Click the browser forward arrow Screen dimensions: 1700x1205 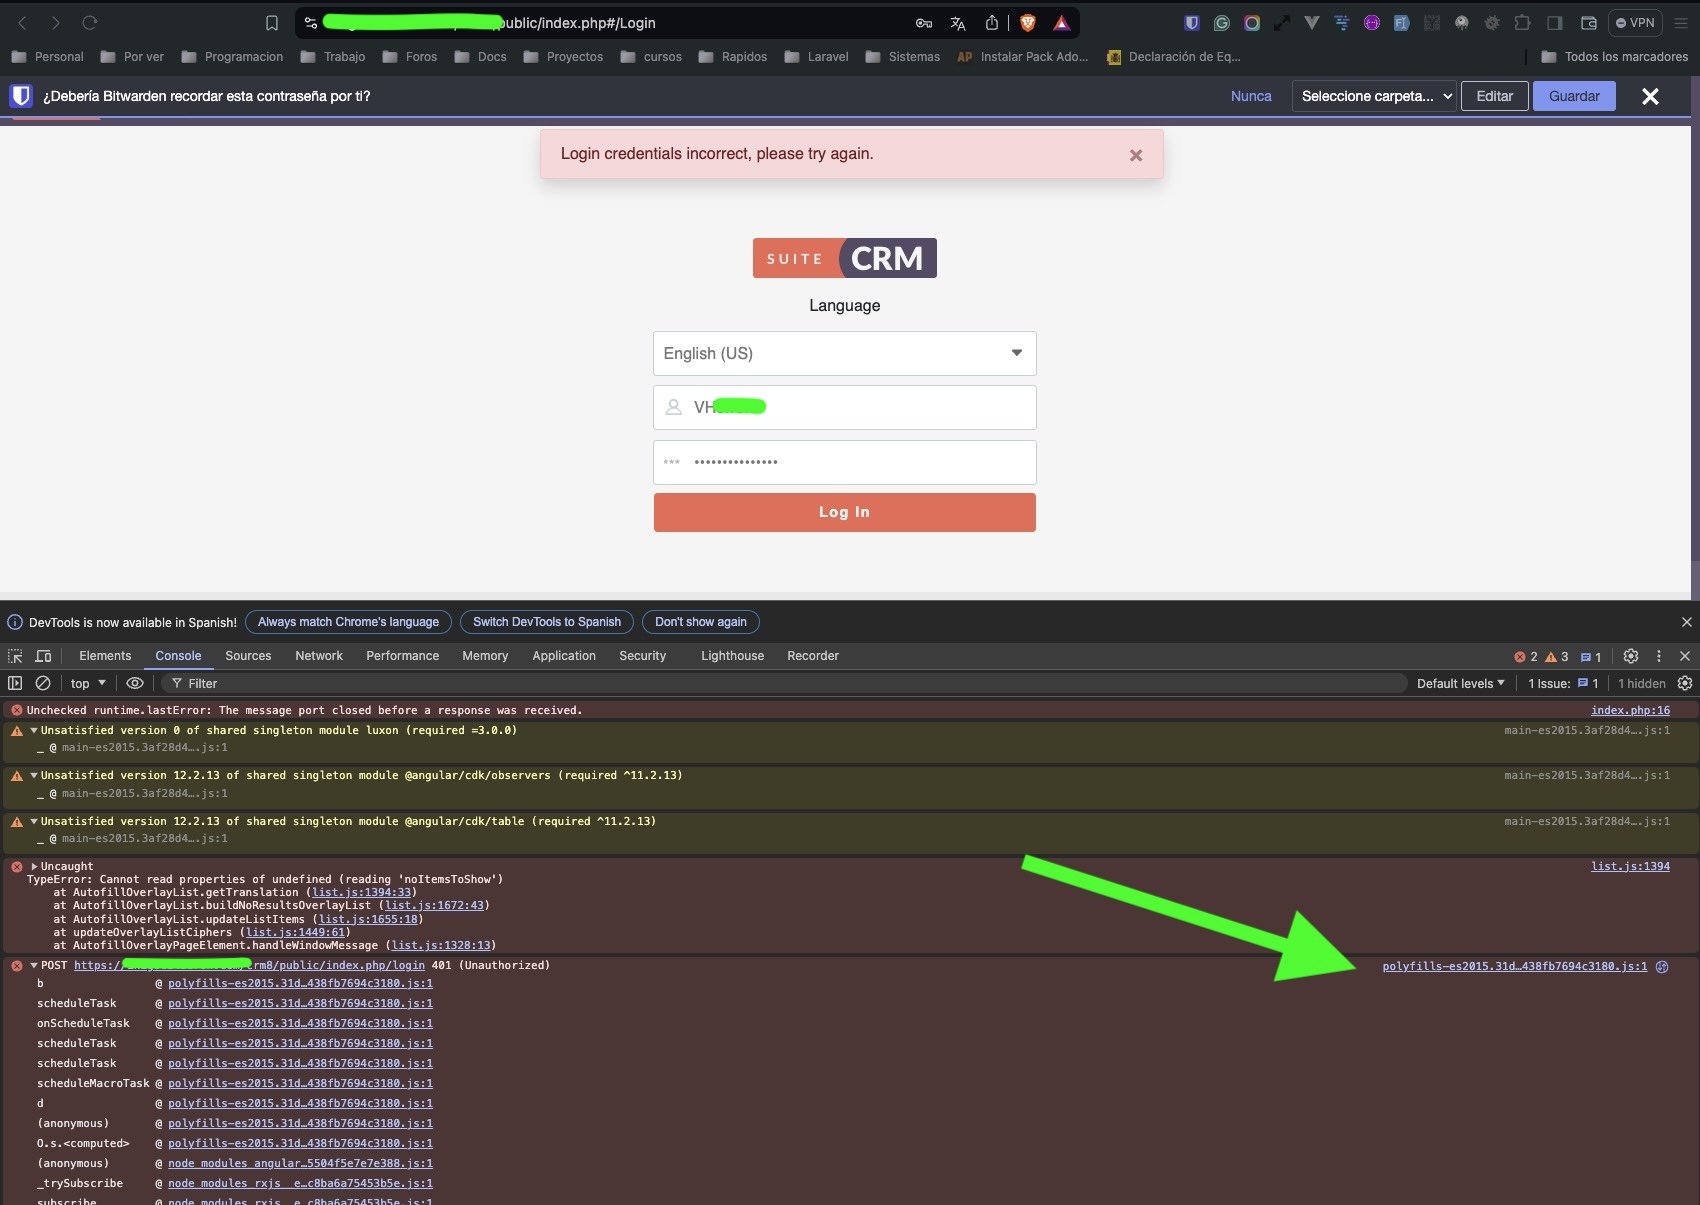pyautogui.click(x=56, y=22)
